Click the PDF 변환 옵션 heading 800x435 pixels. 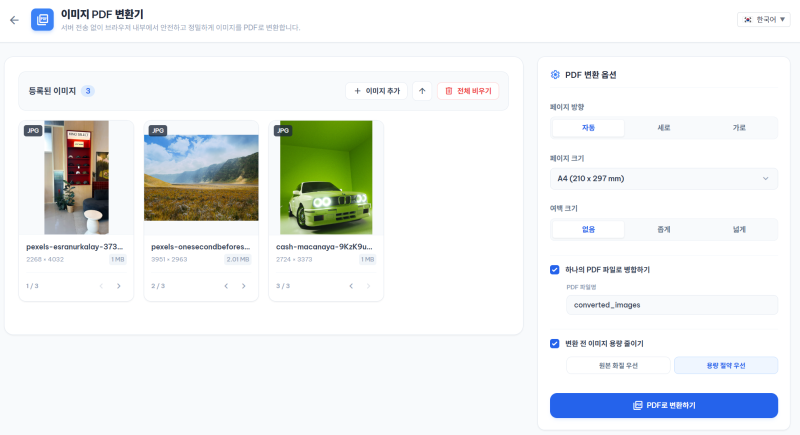pyautogui.click(x=591, y=75)
